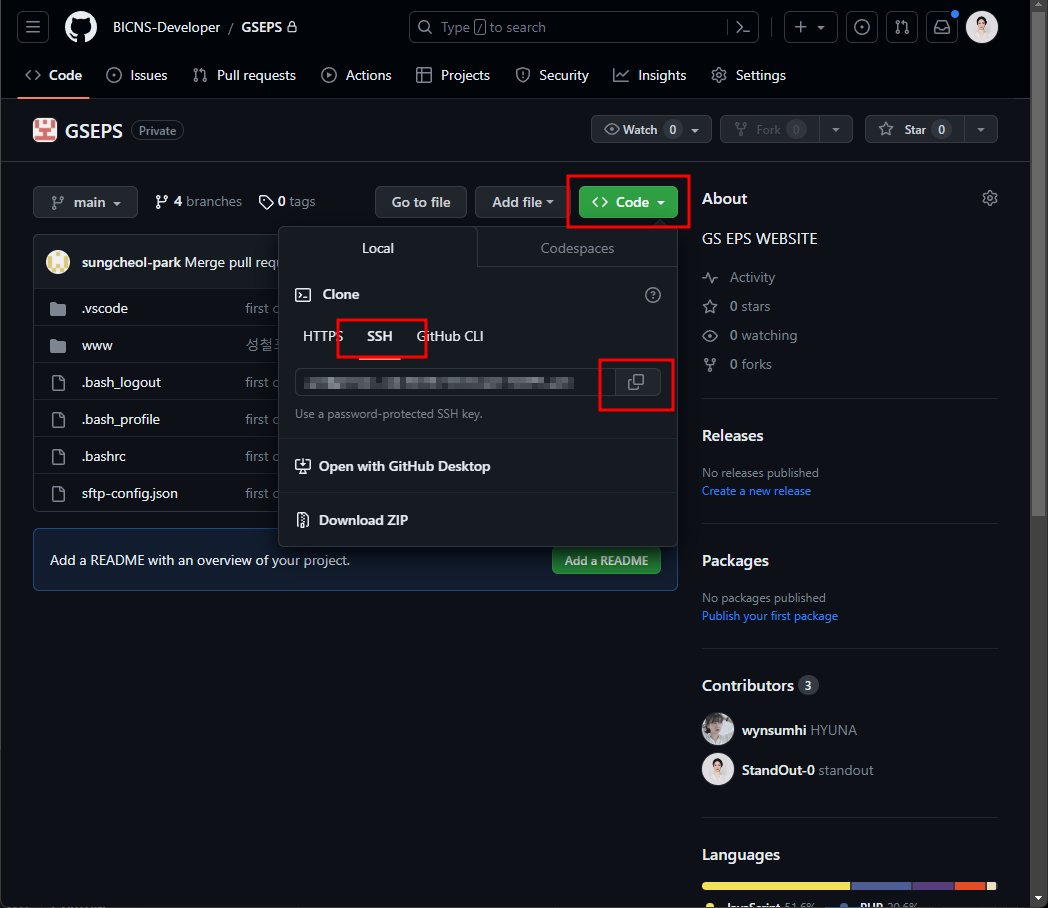Open the create new plus dropdown
The image size is (1048, 908).
pyautogui.click(x=810, y=27)
